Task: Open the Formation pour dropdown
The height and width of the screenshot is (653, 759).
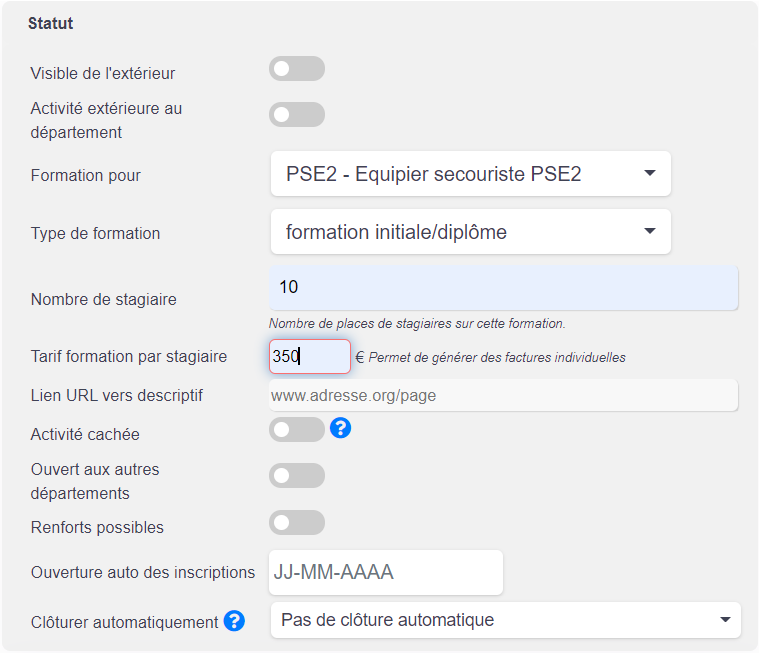Action: pyautogui.click(x=471, y=174)
